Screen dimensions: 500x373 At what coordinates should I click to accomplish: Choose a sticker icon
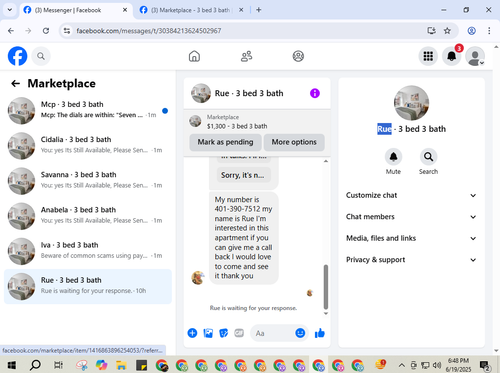coord(223,333)
